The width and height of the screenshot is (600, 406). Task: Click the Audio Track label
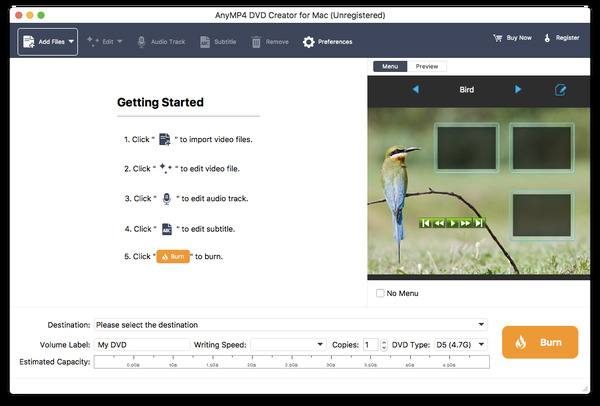coord(168,42)
